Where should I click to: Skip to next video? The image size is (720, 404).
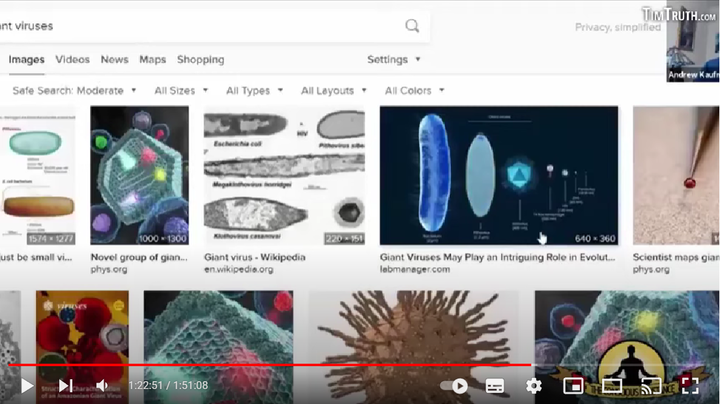66,386
